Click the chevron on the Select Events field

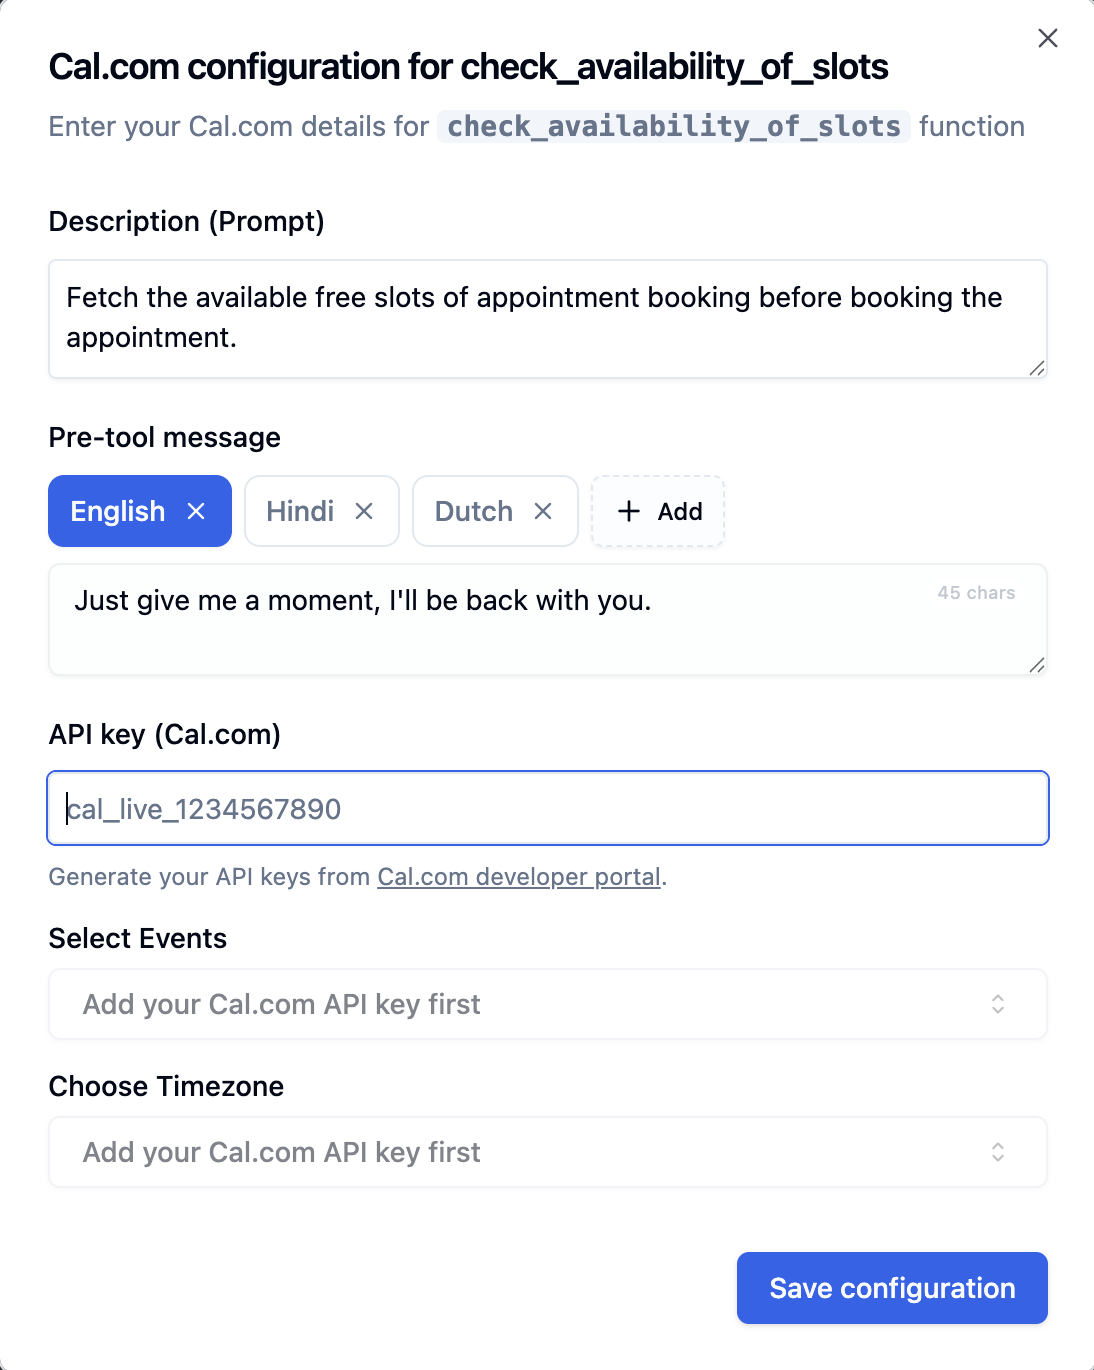[x=998, y=1004]
